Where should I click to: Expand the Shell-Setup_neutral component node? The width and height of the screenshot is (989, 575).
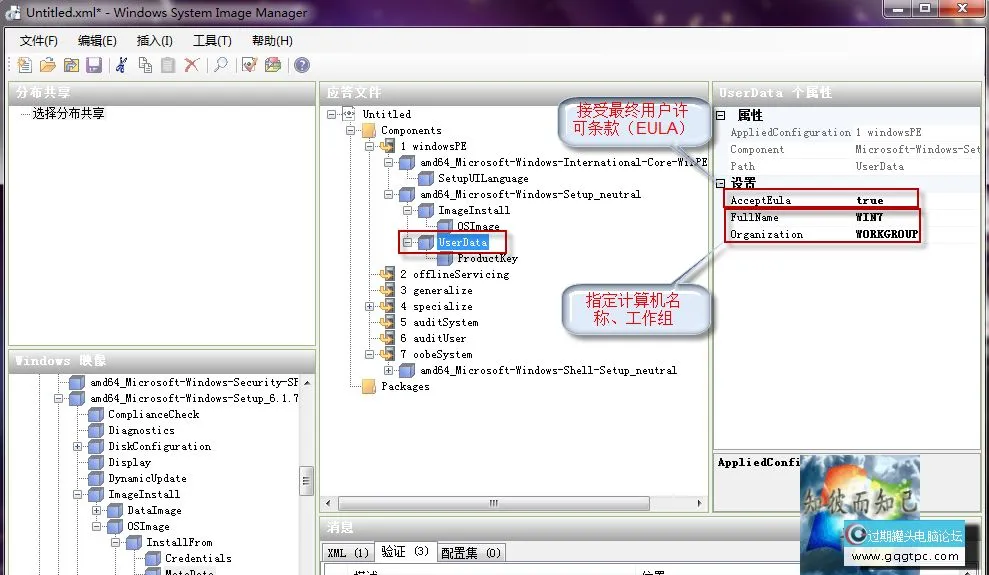(389, 370)
